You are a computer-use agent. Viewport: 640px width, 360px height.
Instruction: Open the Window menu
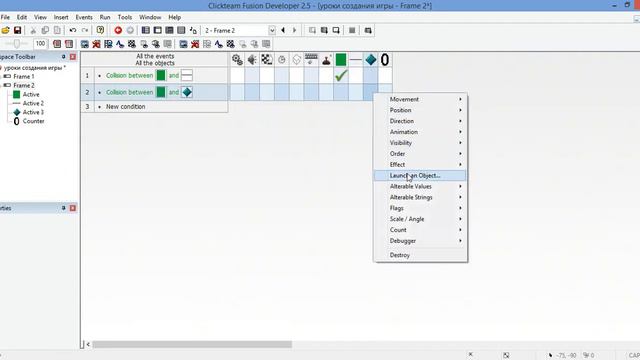150,17
